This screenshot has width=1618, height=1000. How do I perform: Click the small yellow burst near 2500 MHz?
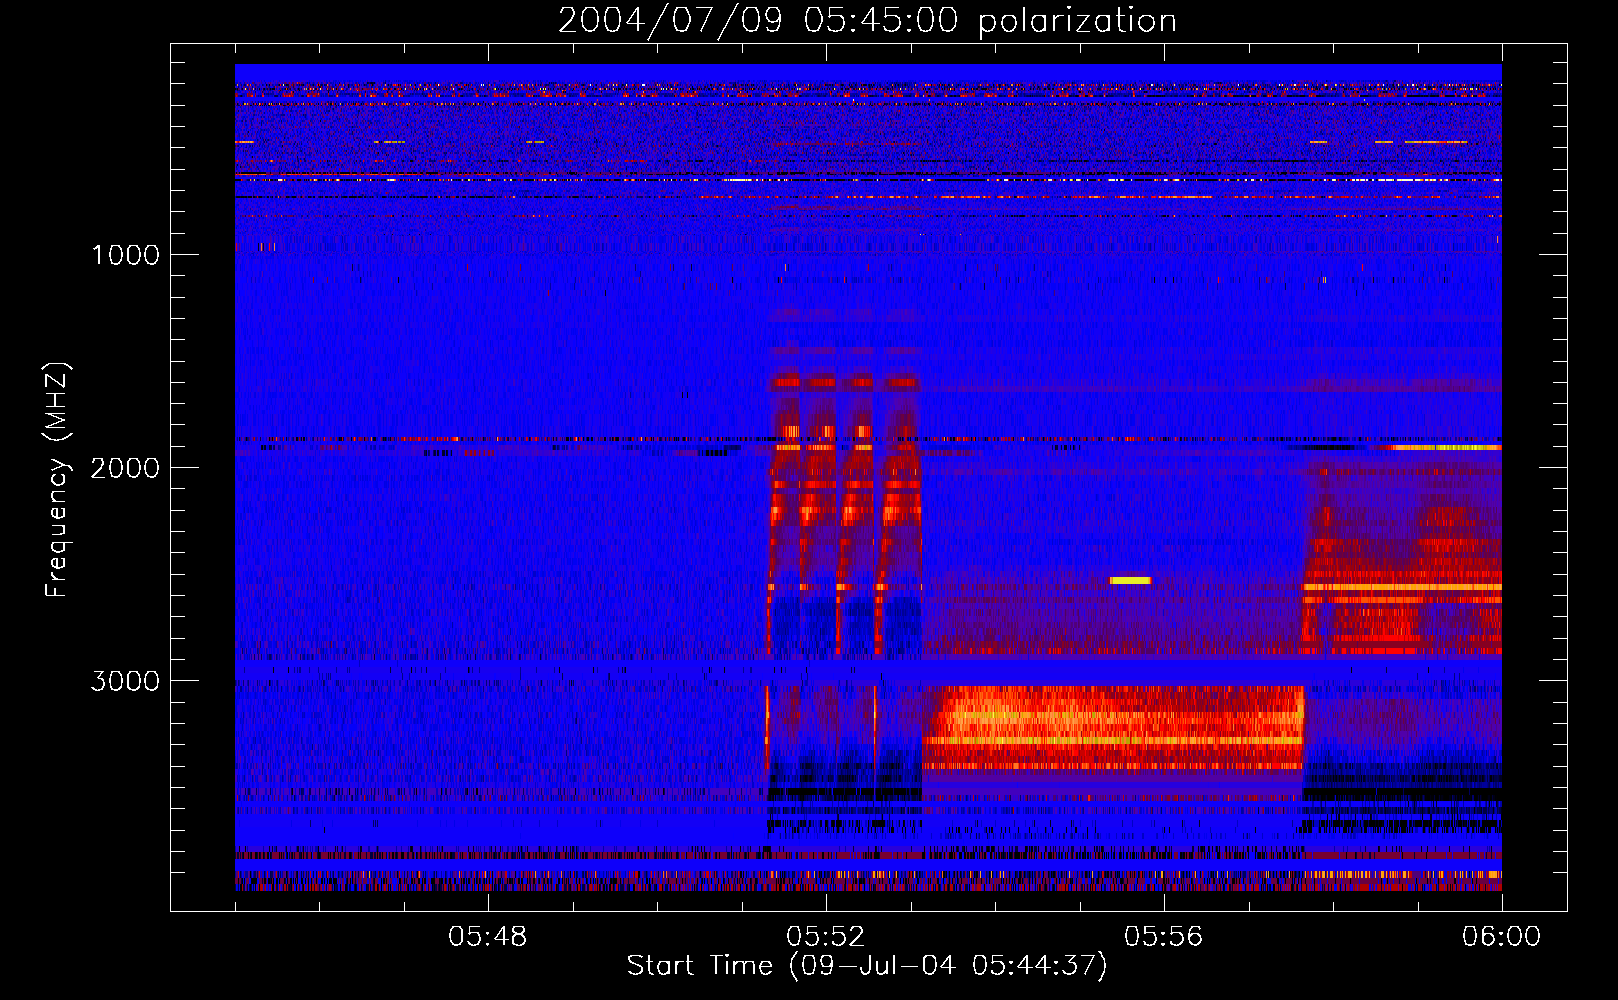[x=1130, y=580]
